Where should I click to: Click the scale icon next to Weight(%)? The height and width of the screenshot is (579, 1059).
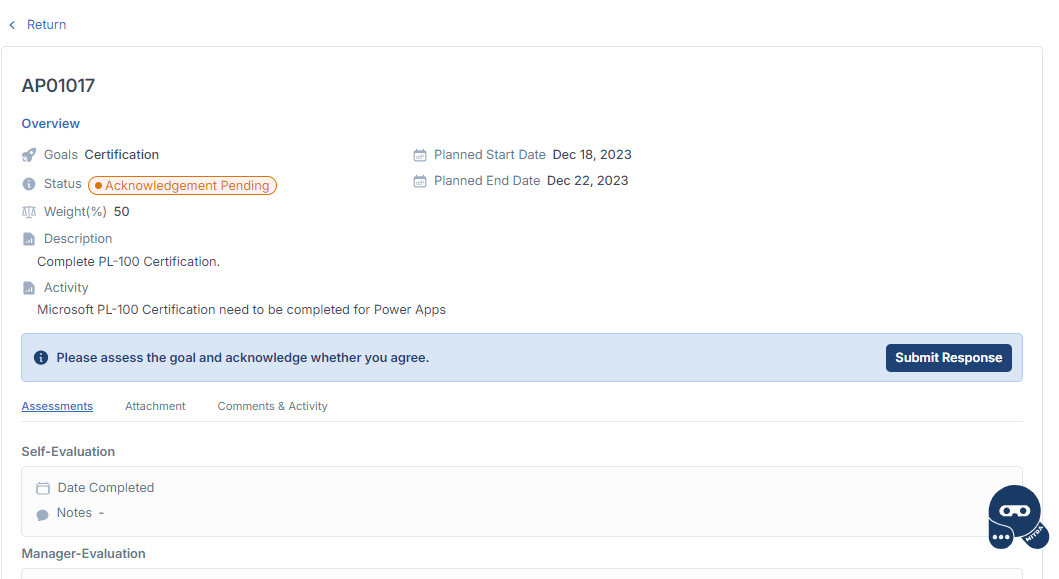point(29,212)
